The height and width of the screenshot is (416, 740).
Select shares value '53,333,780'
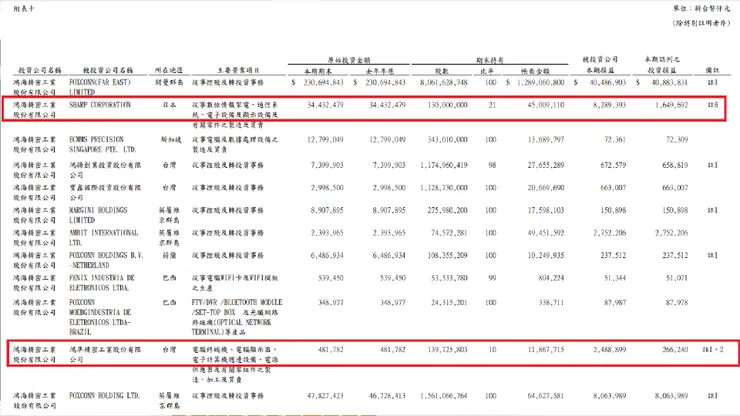(x=449, y=278)
